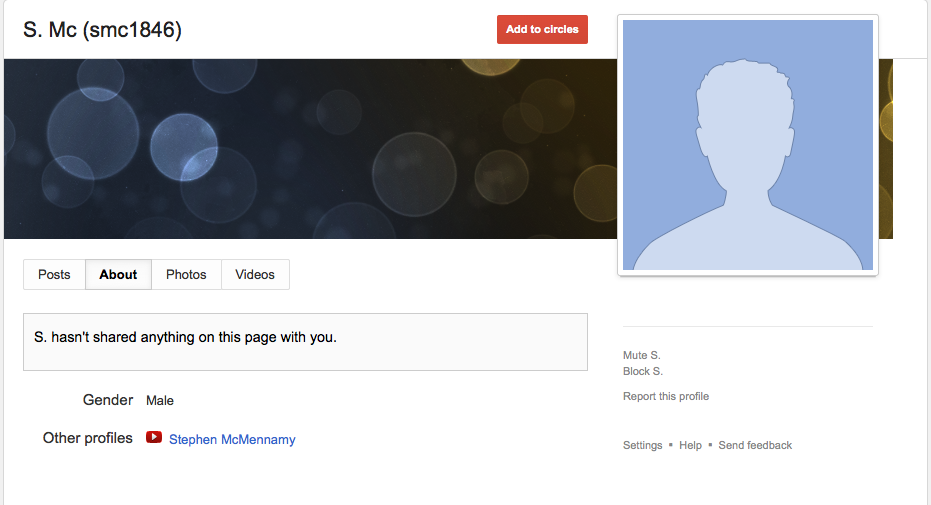
Task: Mute S. using the sidebar link
Action: click(641, 355)
